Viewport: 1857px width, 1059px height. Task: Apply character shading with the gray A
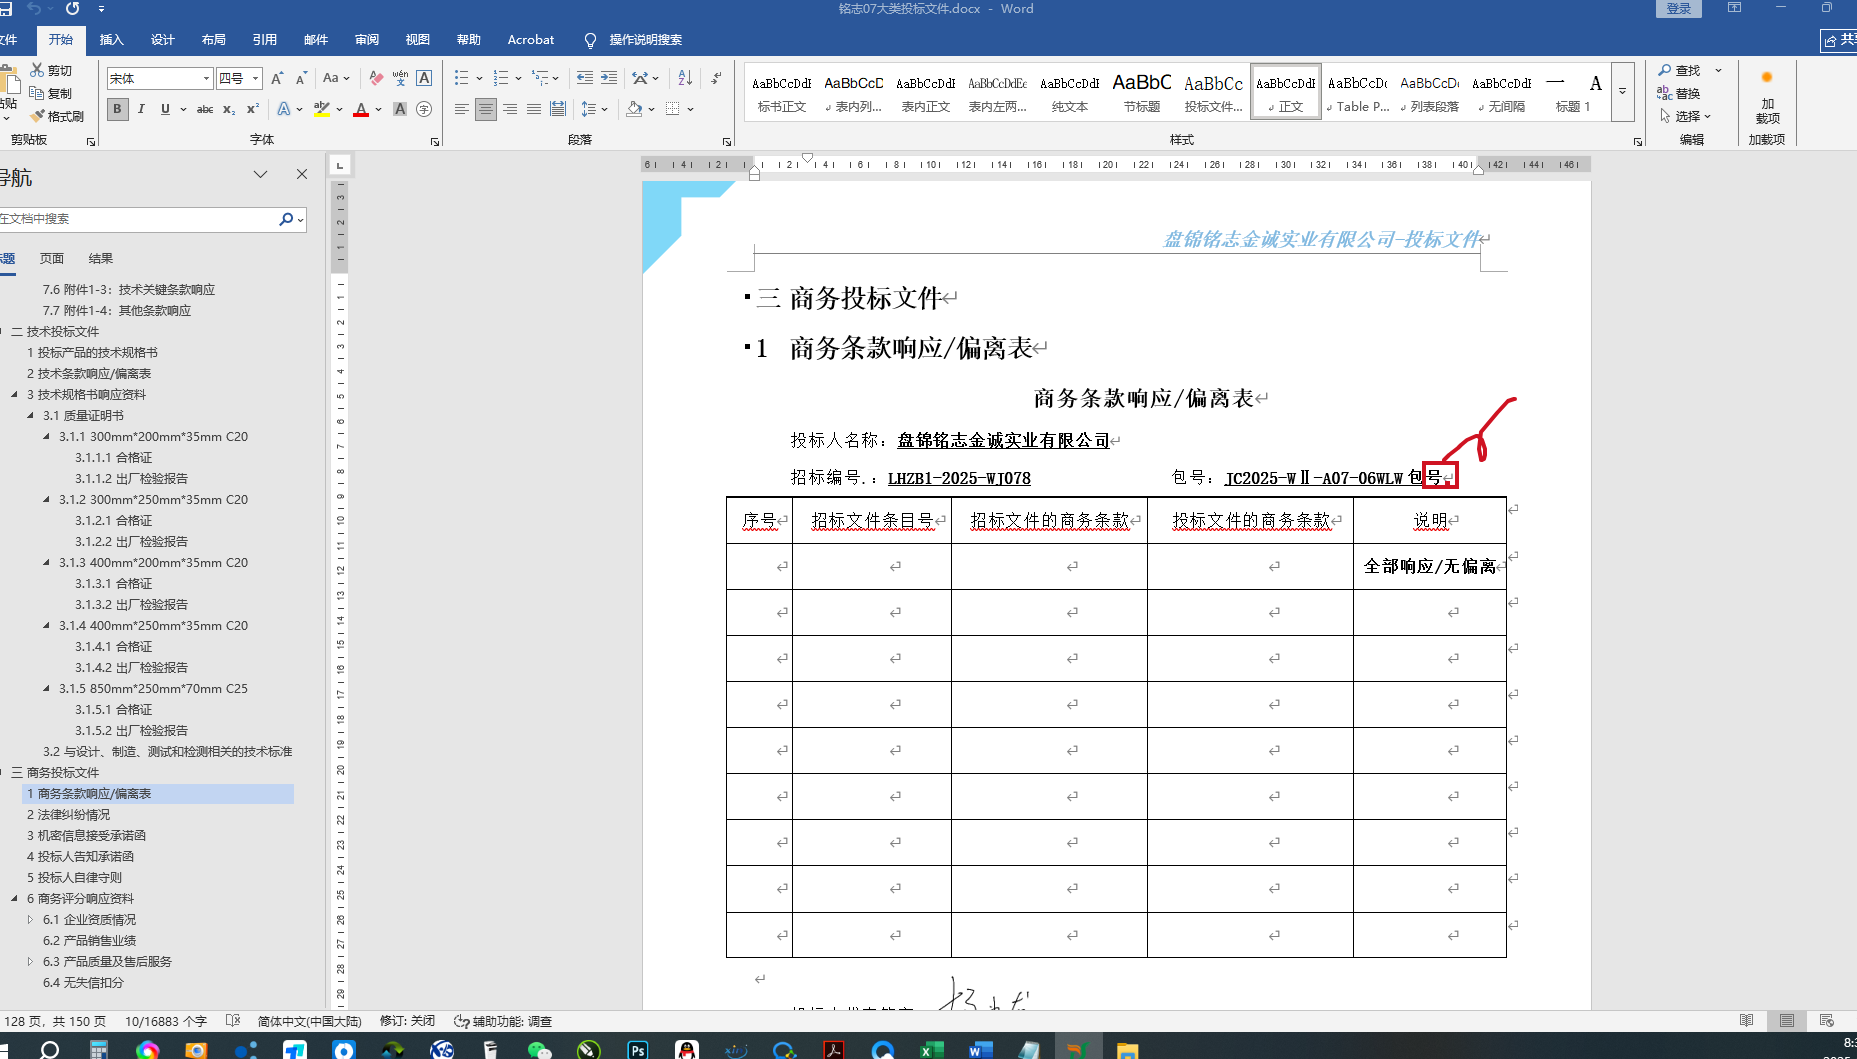click(x=400, y=109)
